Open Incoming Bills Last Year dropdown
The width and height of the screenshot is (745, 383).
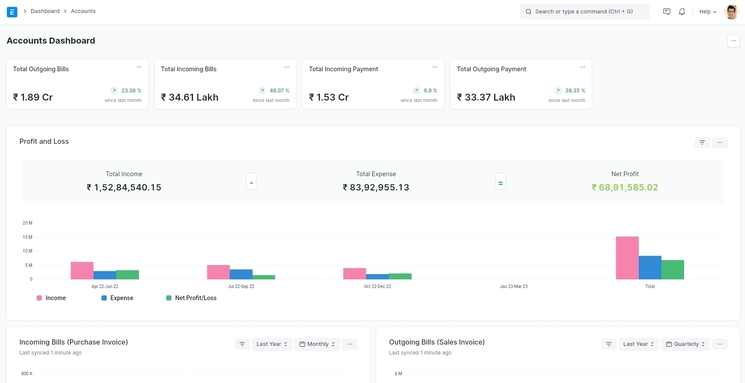[x=272, y=345]
